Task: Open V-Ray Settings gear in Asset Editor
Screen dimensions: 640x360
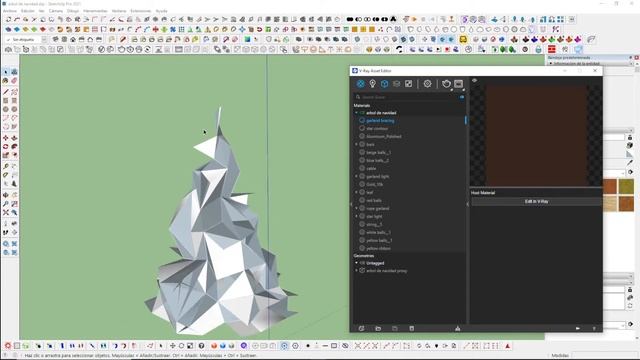Action: [x=427, y=84]
